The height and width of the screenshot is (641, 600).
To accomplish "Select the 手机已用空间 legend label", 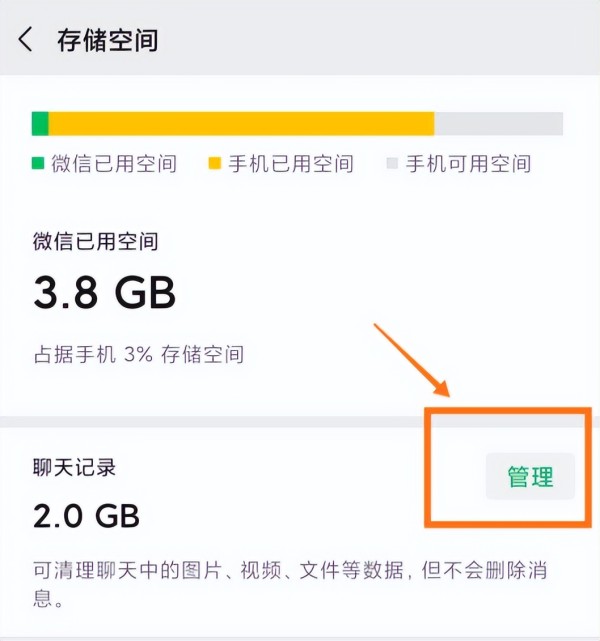I will (291, 164).
